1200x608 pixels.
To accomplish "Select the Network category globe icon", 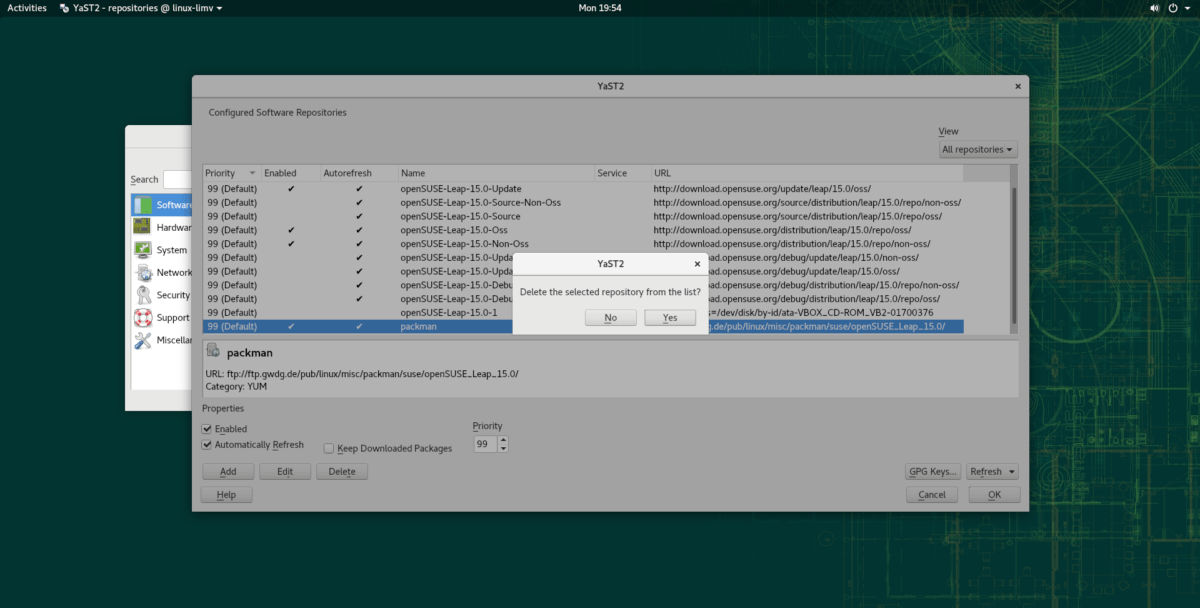I will point(143,272).
